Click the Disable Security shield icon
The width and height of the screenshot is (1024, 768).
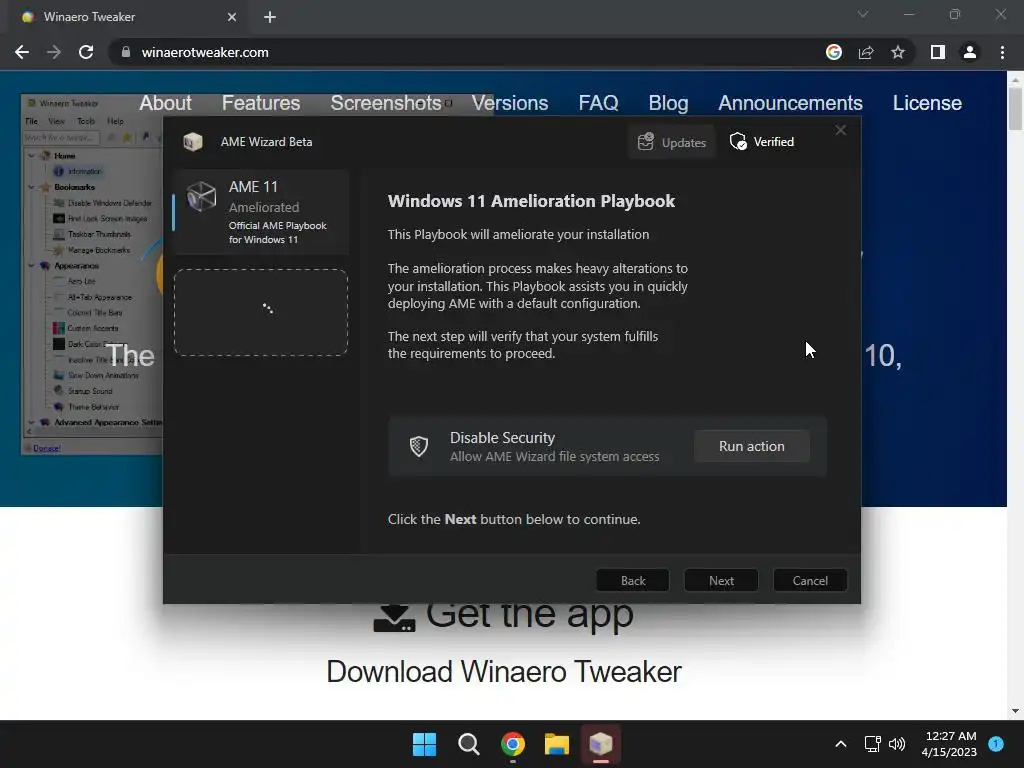click(419, 447)
